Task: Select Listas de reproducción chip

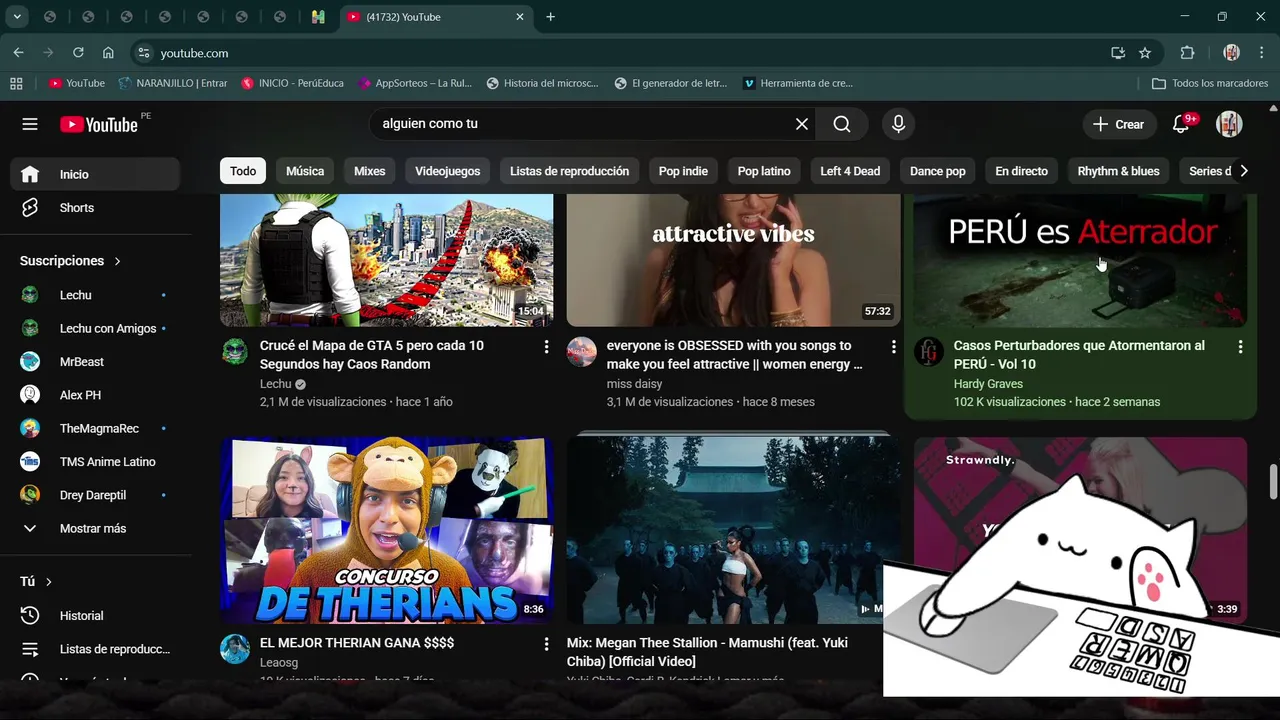Action: [569, 171]
